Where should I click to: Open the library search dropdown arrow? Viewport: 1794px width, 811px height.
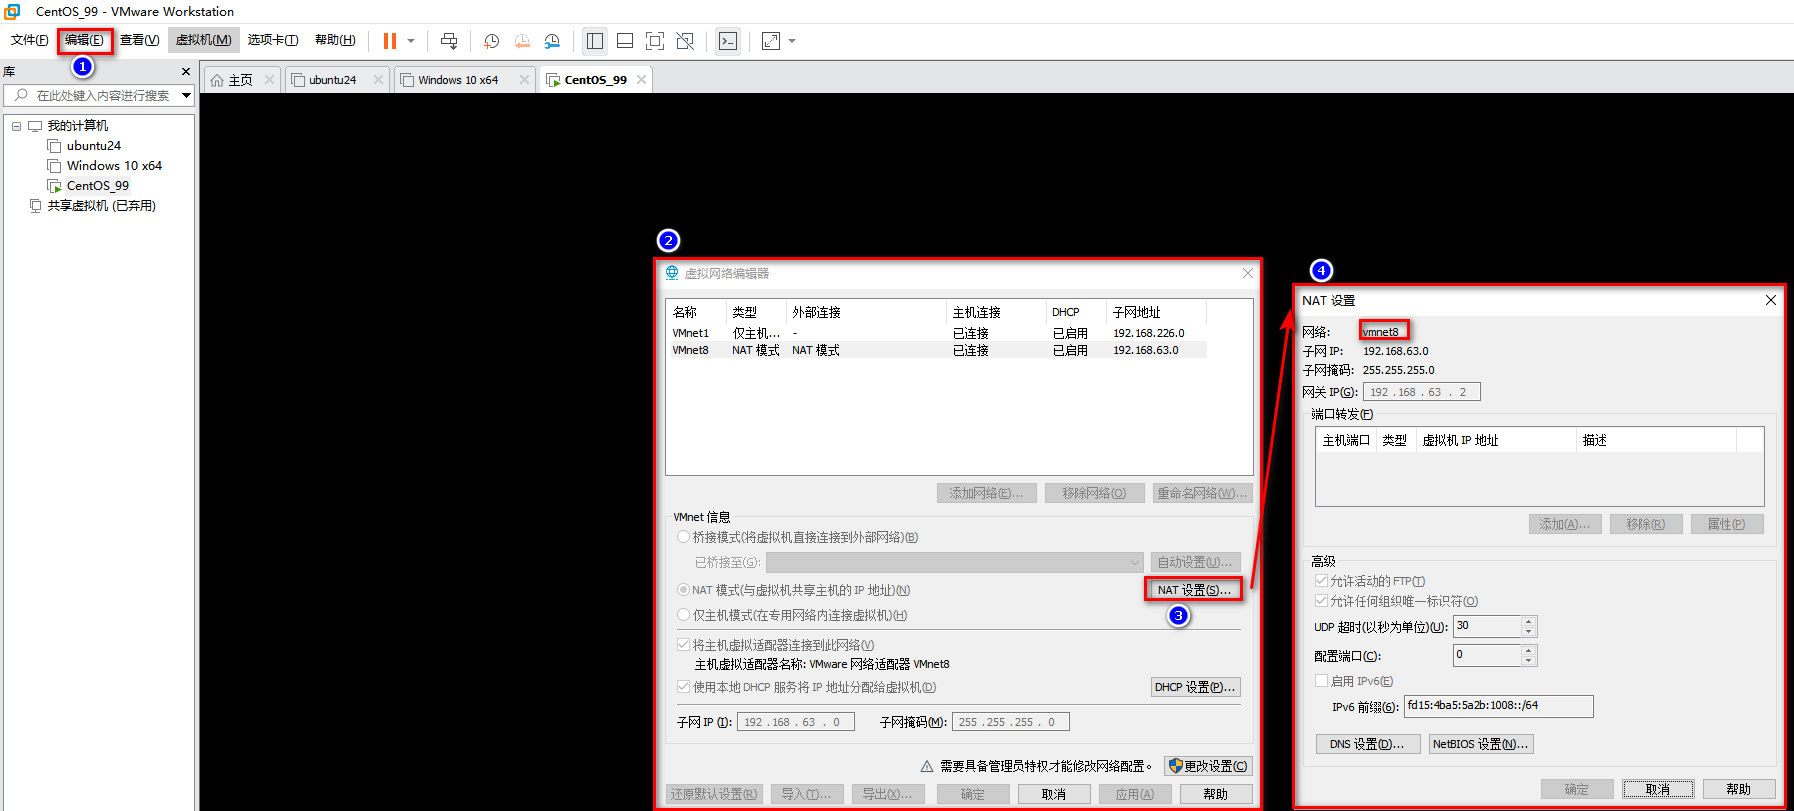click(186, 96)
